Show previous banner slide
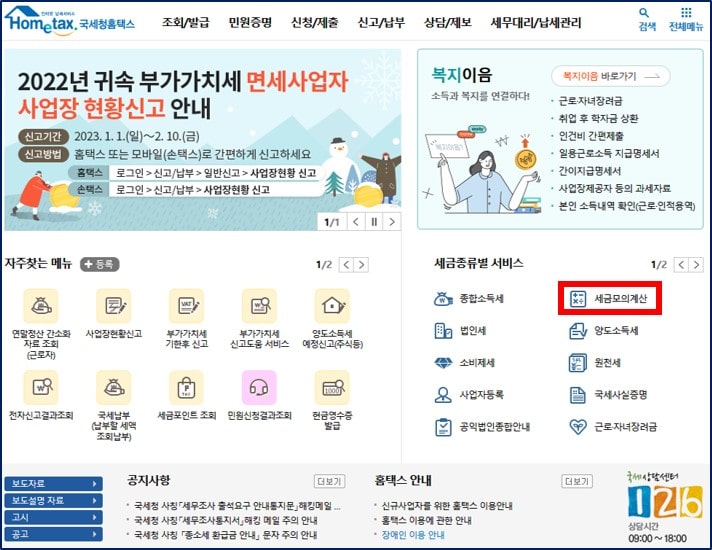This screenshot has width=712, height=550. [356, 222]
